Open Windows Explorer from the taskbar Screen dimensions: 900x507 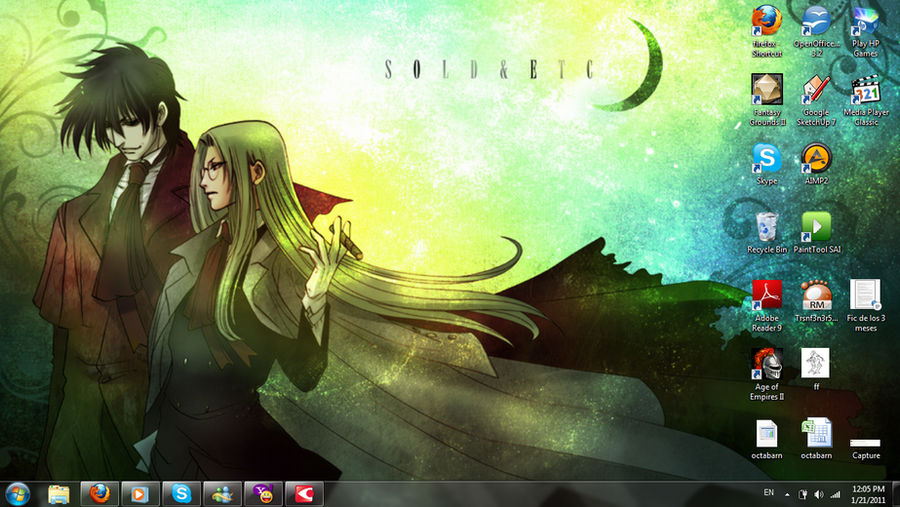(59, 494)
